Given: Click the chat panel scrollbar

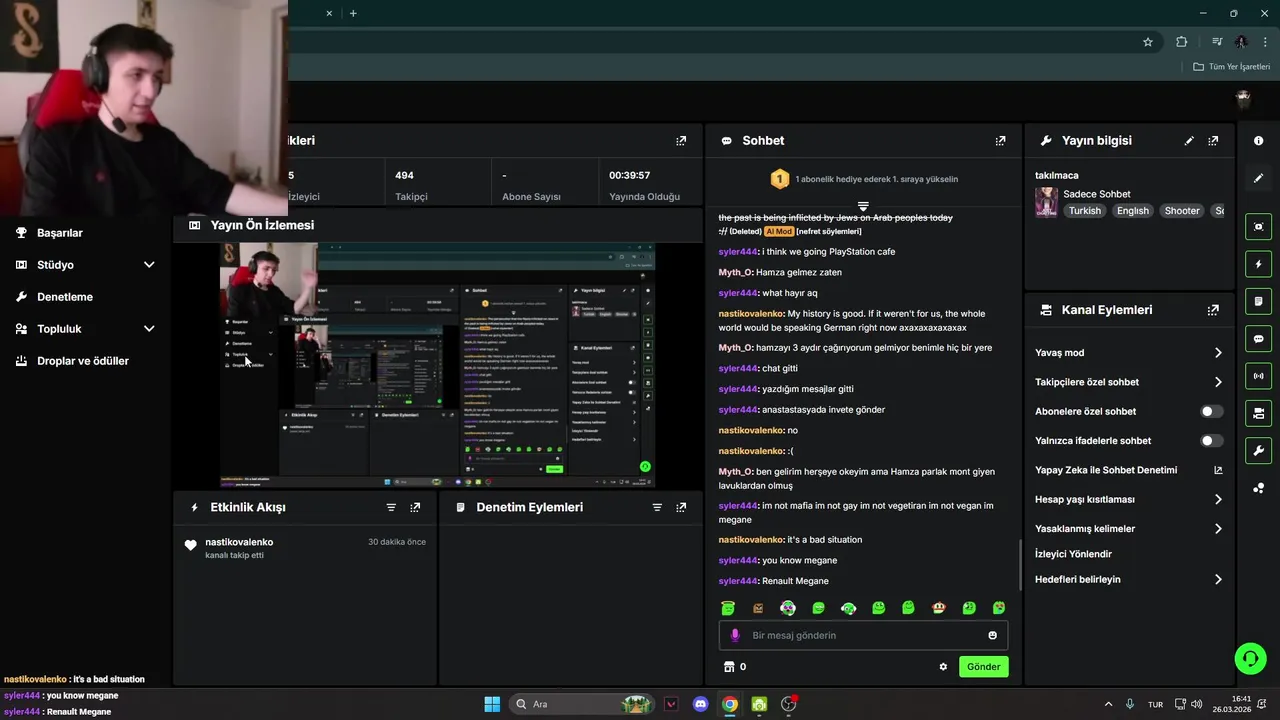Looking at the screenshot, I should pyautogui.click(x=1020, y=565).
